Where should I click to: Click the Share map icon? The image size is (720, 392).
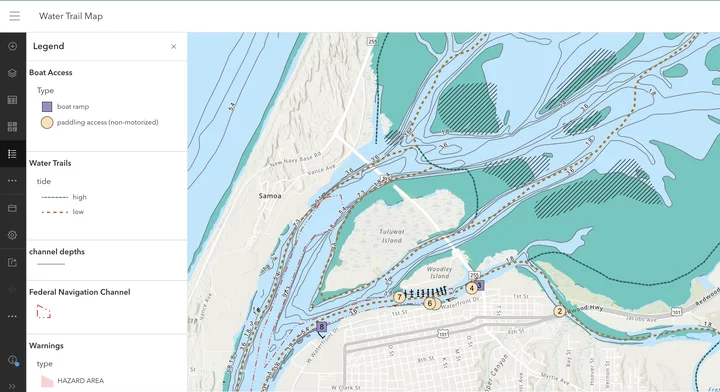click(x=12, y=263)
